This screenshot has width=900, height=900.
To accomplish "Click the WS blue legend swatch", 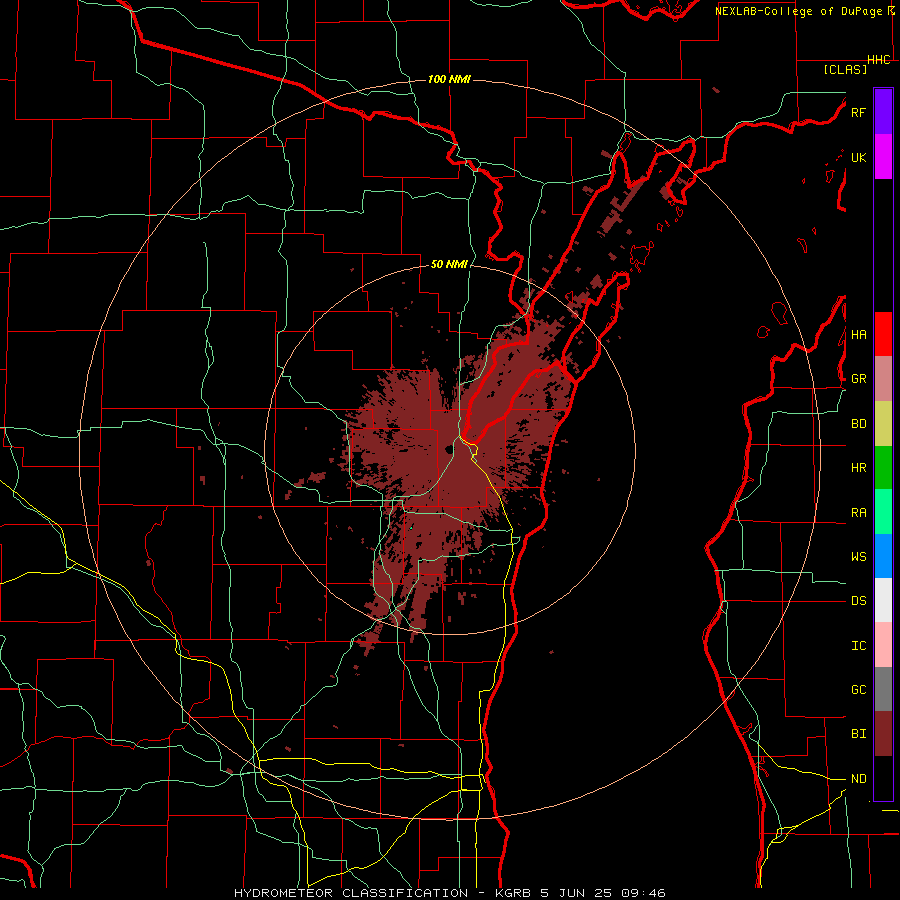I will tap(883, 556).
